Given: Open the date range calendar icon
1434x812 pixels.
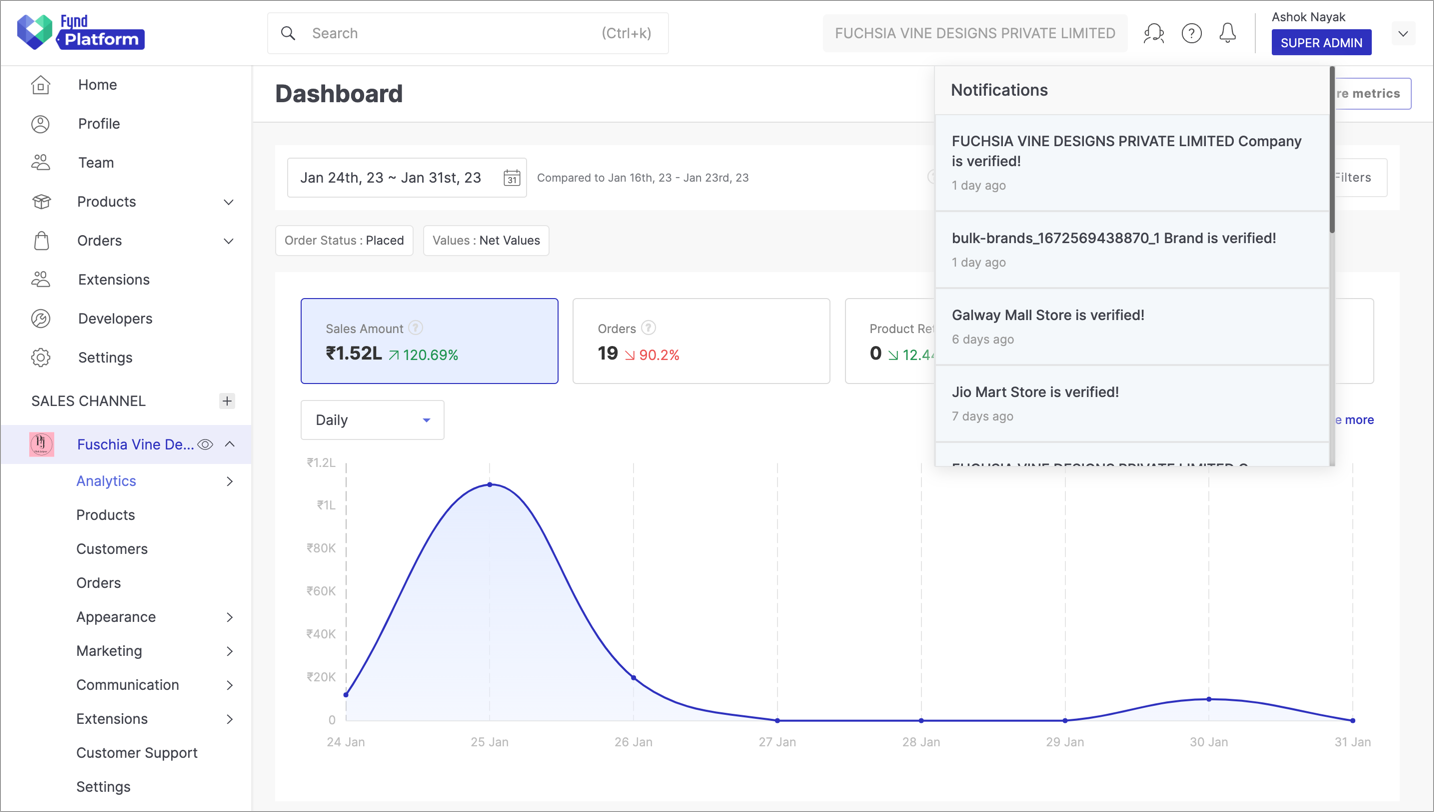Looking at the screenshot, I should (512, 178).
